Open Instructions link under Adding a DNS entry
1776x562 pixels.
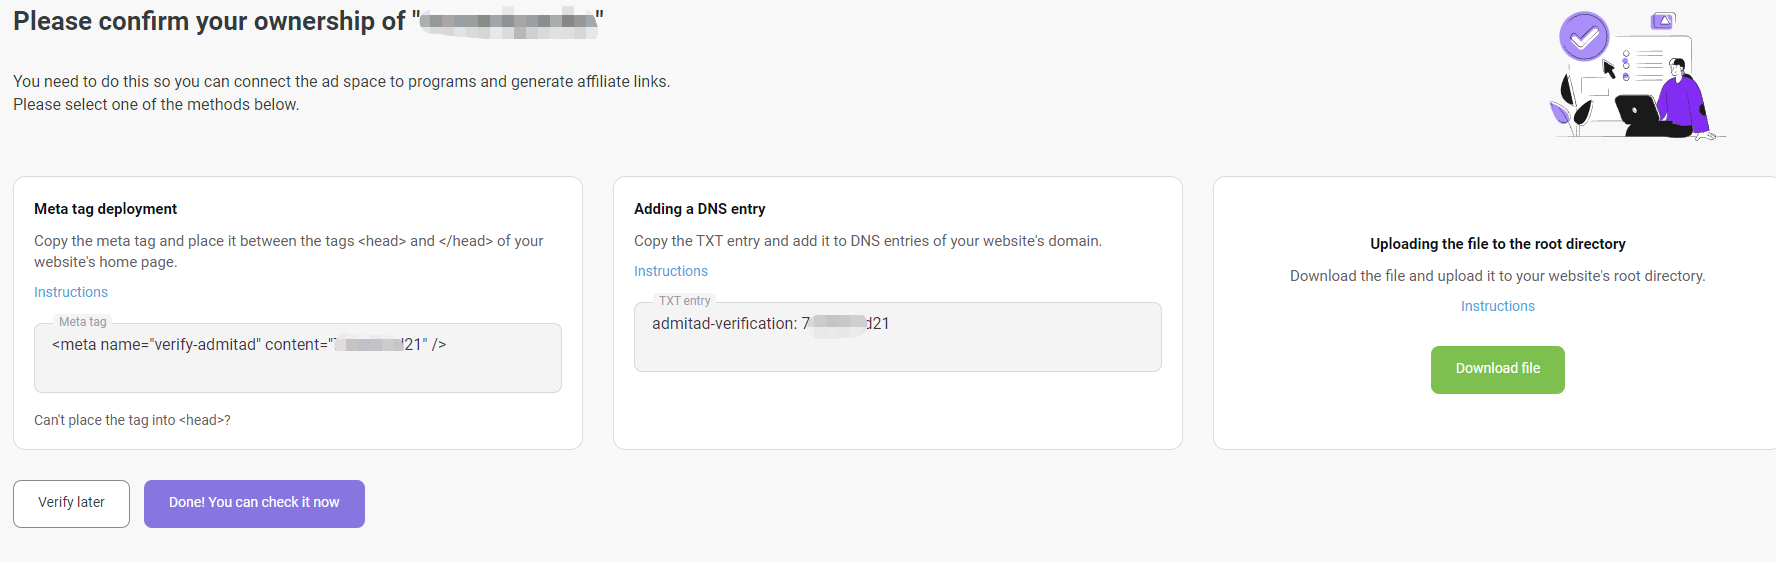[671, 271]
